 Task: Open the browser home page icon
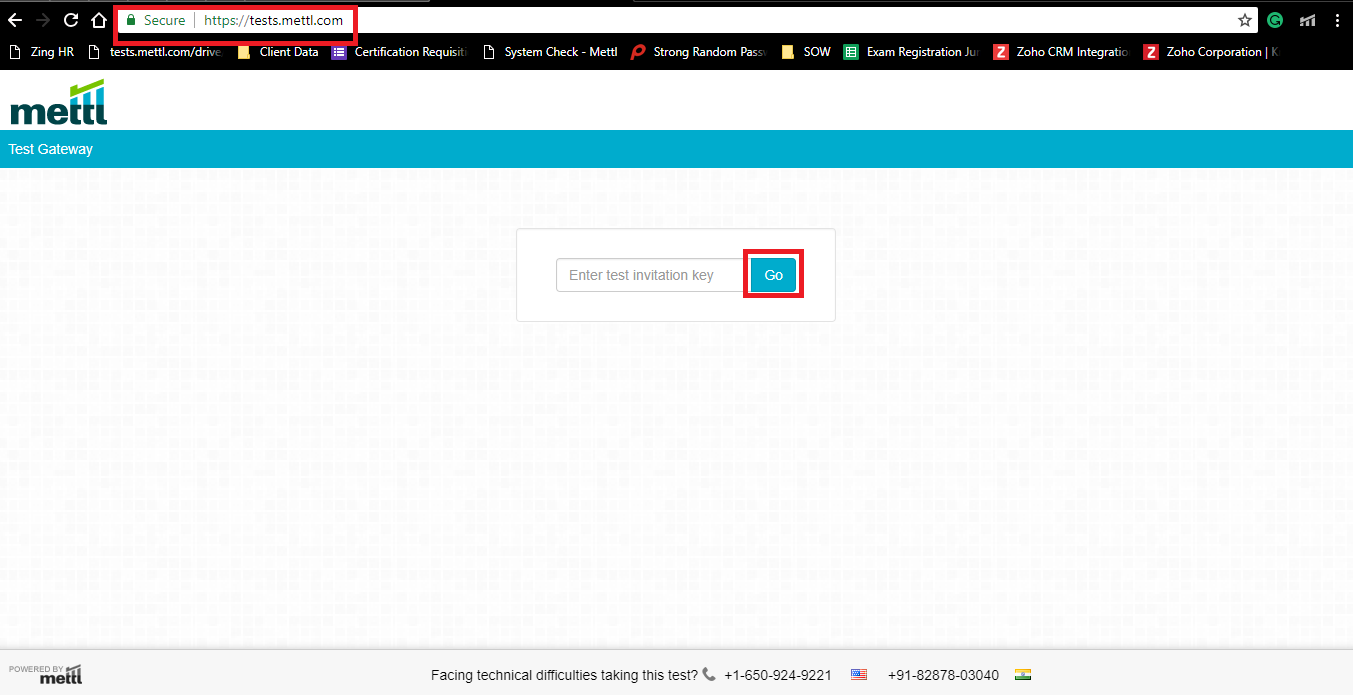(98, 20)
